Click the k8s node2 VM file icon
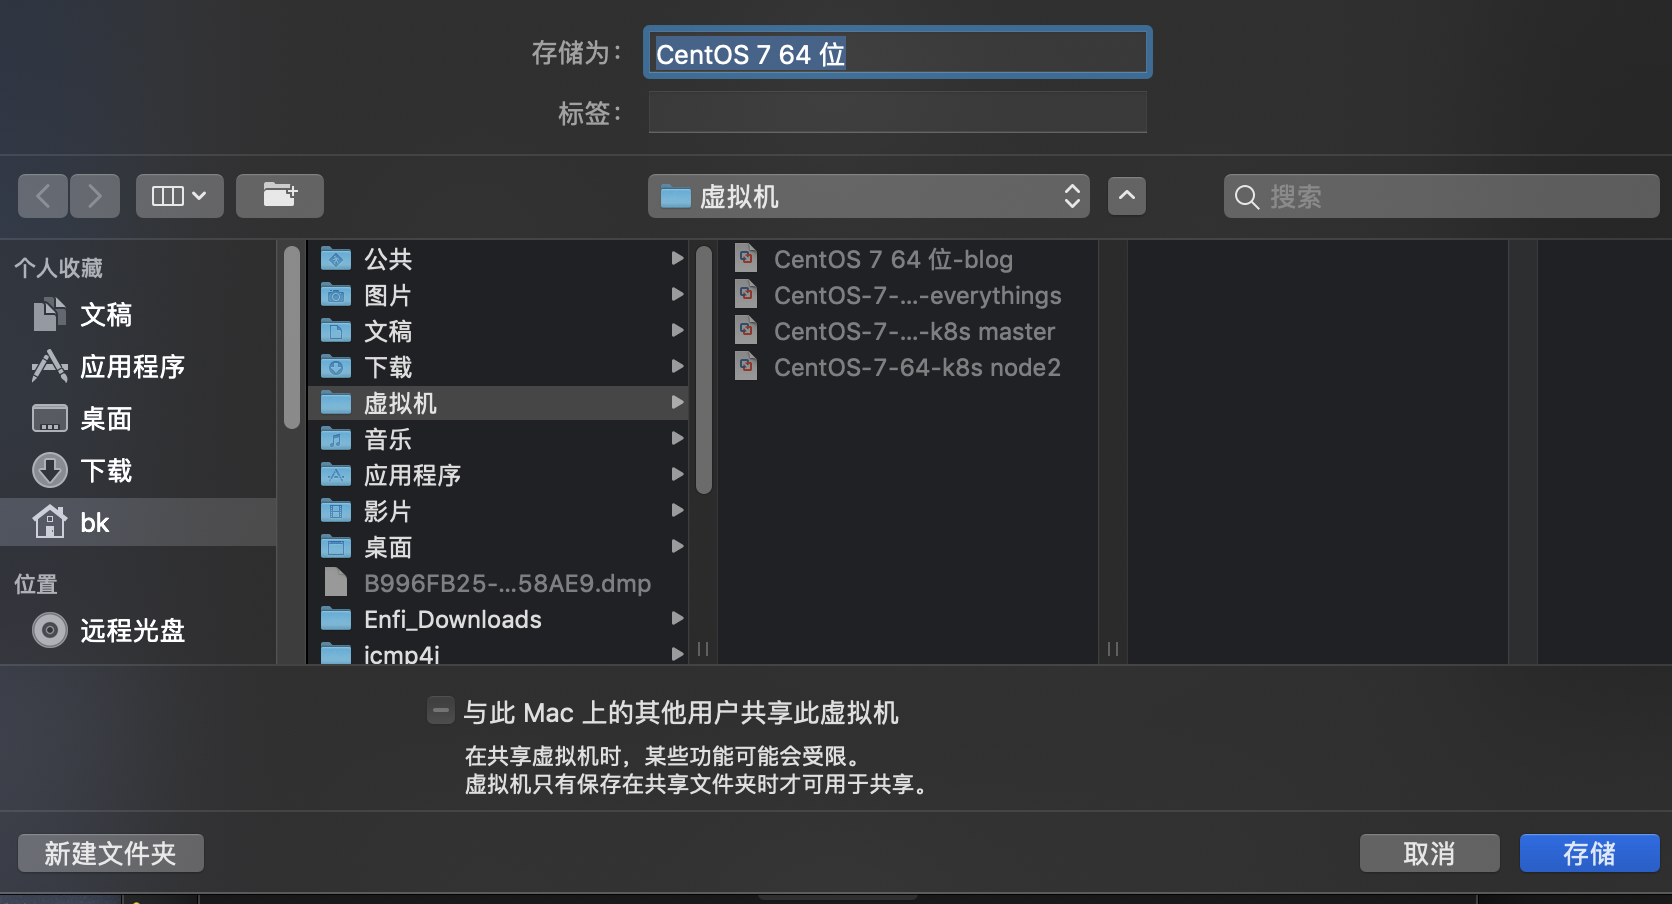 tap(747, 366)
